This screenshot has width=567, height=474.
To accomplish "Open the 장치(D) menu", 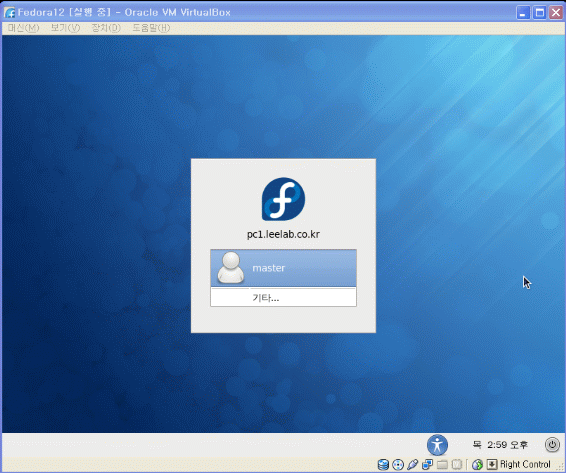I will 106,28.
